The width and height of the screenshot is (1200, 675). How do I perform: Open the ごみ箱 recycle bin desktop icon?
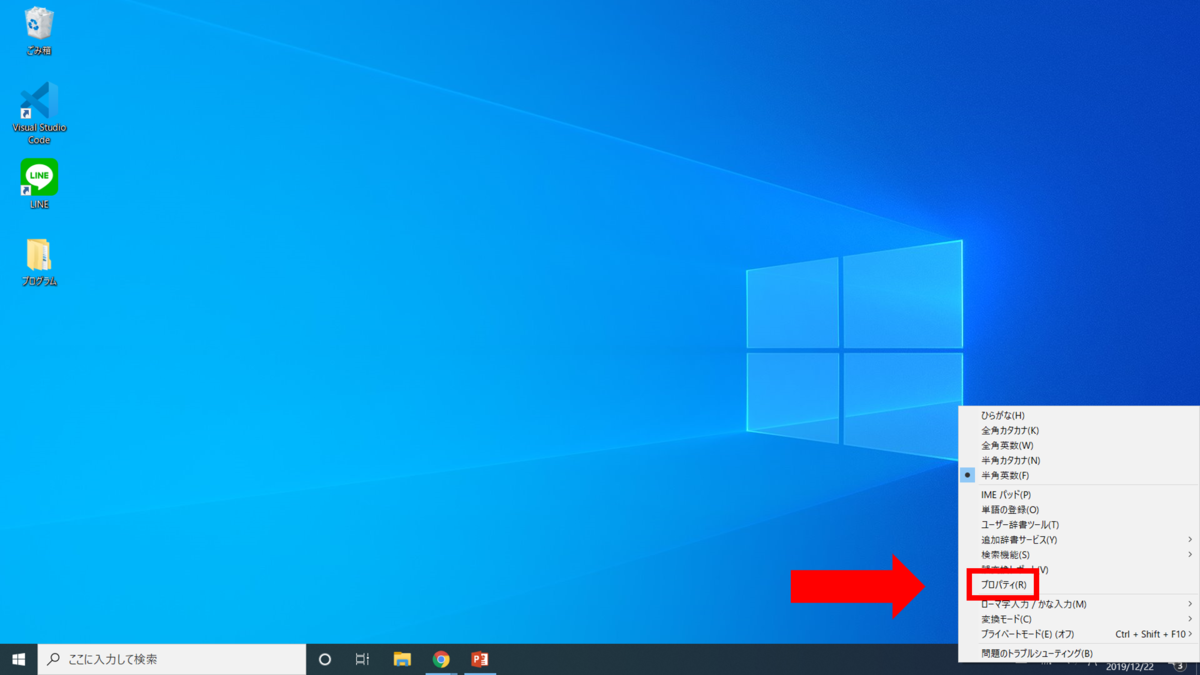39,31
